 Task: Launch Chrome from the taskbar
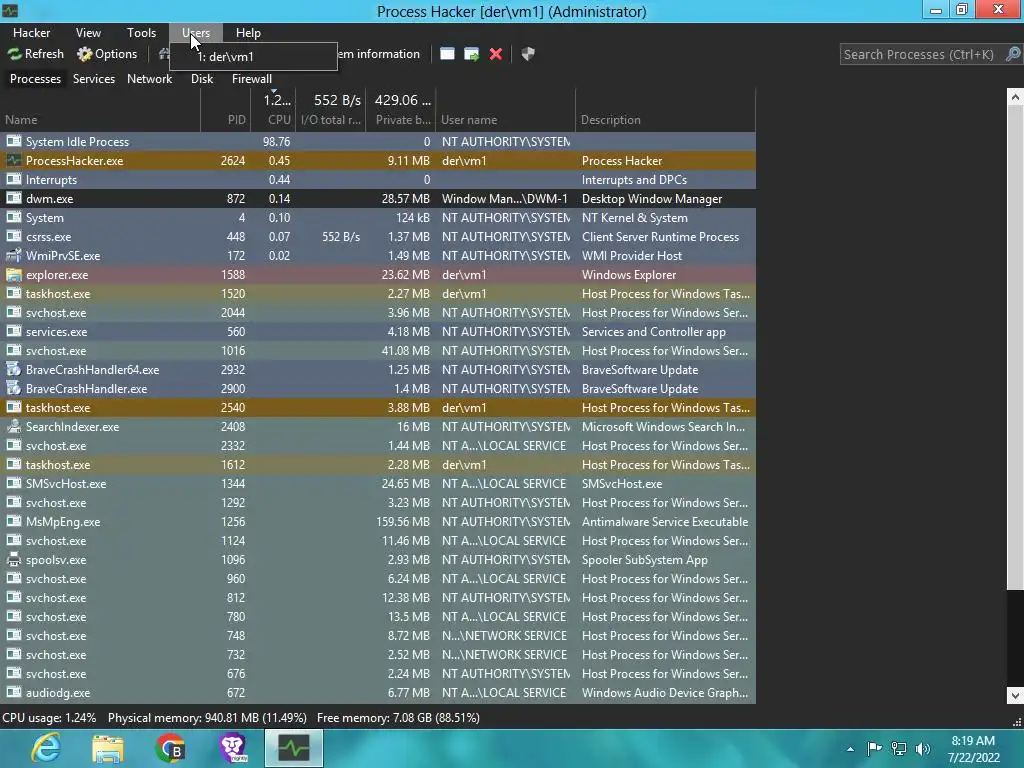pyautogui.click(x=170, y=748)
